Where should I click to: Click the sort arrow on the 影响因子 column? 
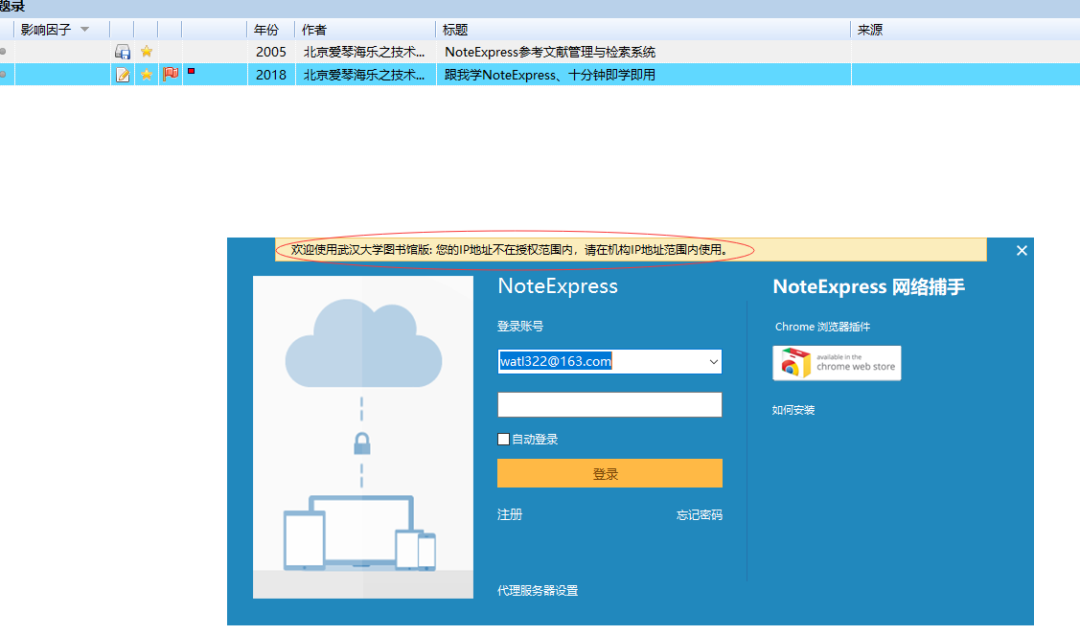coord(85,29)
